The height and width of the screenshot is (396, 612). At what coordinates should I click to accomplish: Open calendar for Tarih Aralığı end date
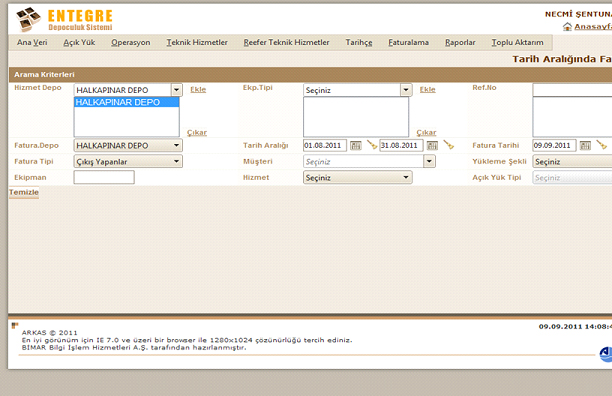[432, 146]
